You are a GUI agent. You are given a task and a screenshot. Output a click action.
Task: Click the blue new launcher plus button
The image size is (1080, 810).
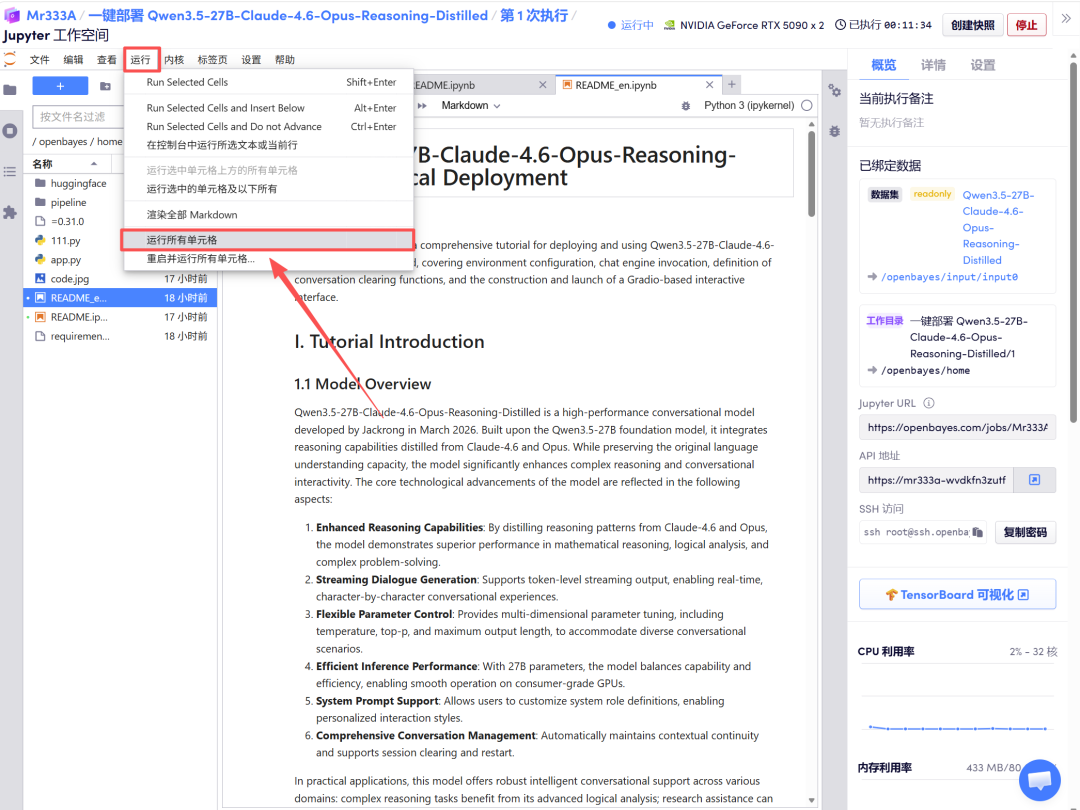tap(60, 86)
